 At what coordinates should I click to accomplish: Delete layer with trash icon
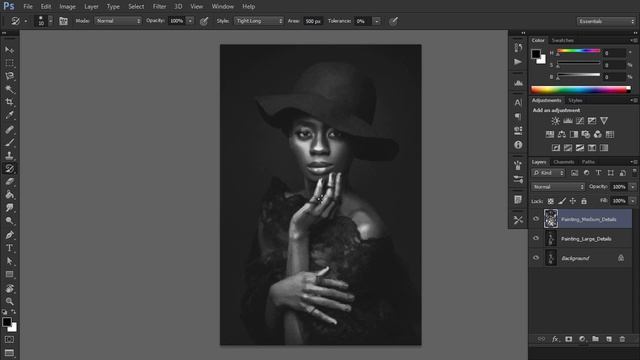tap(622, 339)
